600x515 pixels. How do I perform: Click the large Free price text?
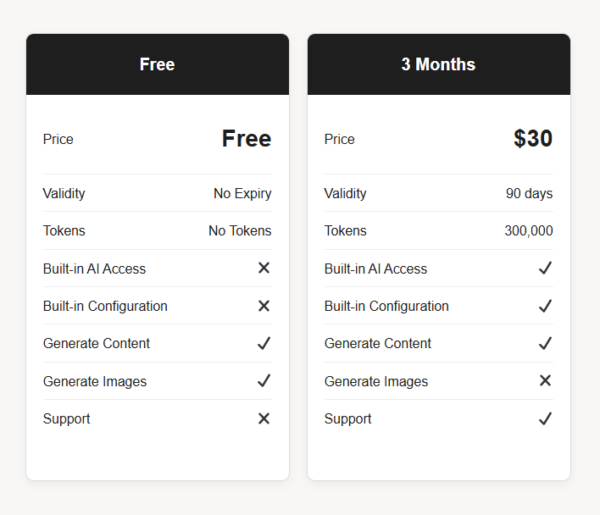coord(246,139)
